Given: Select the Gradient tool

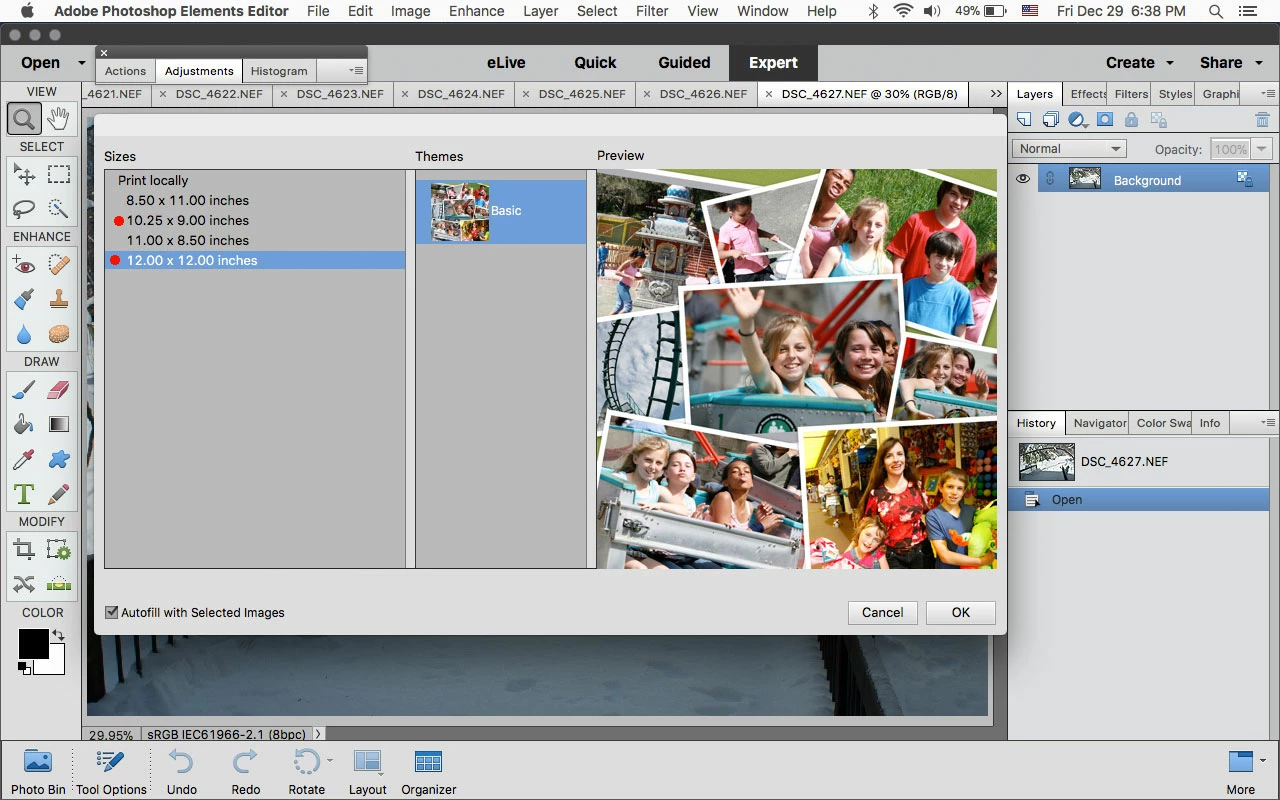Looking at the screenshot, I should coord(59,425).
